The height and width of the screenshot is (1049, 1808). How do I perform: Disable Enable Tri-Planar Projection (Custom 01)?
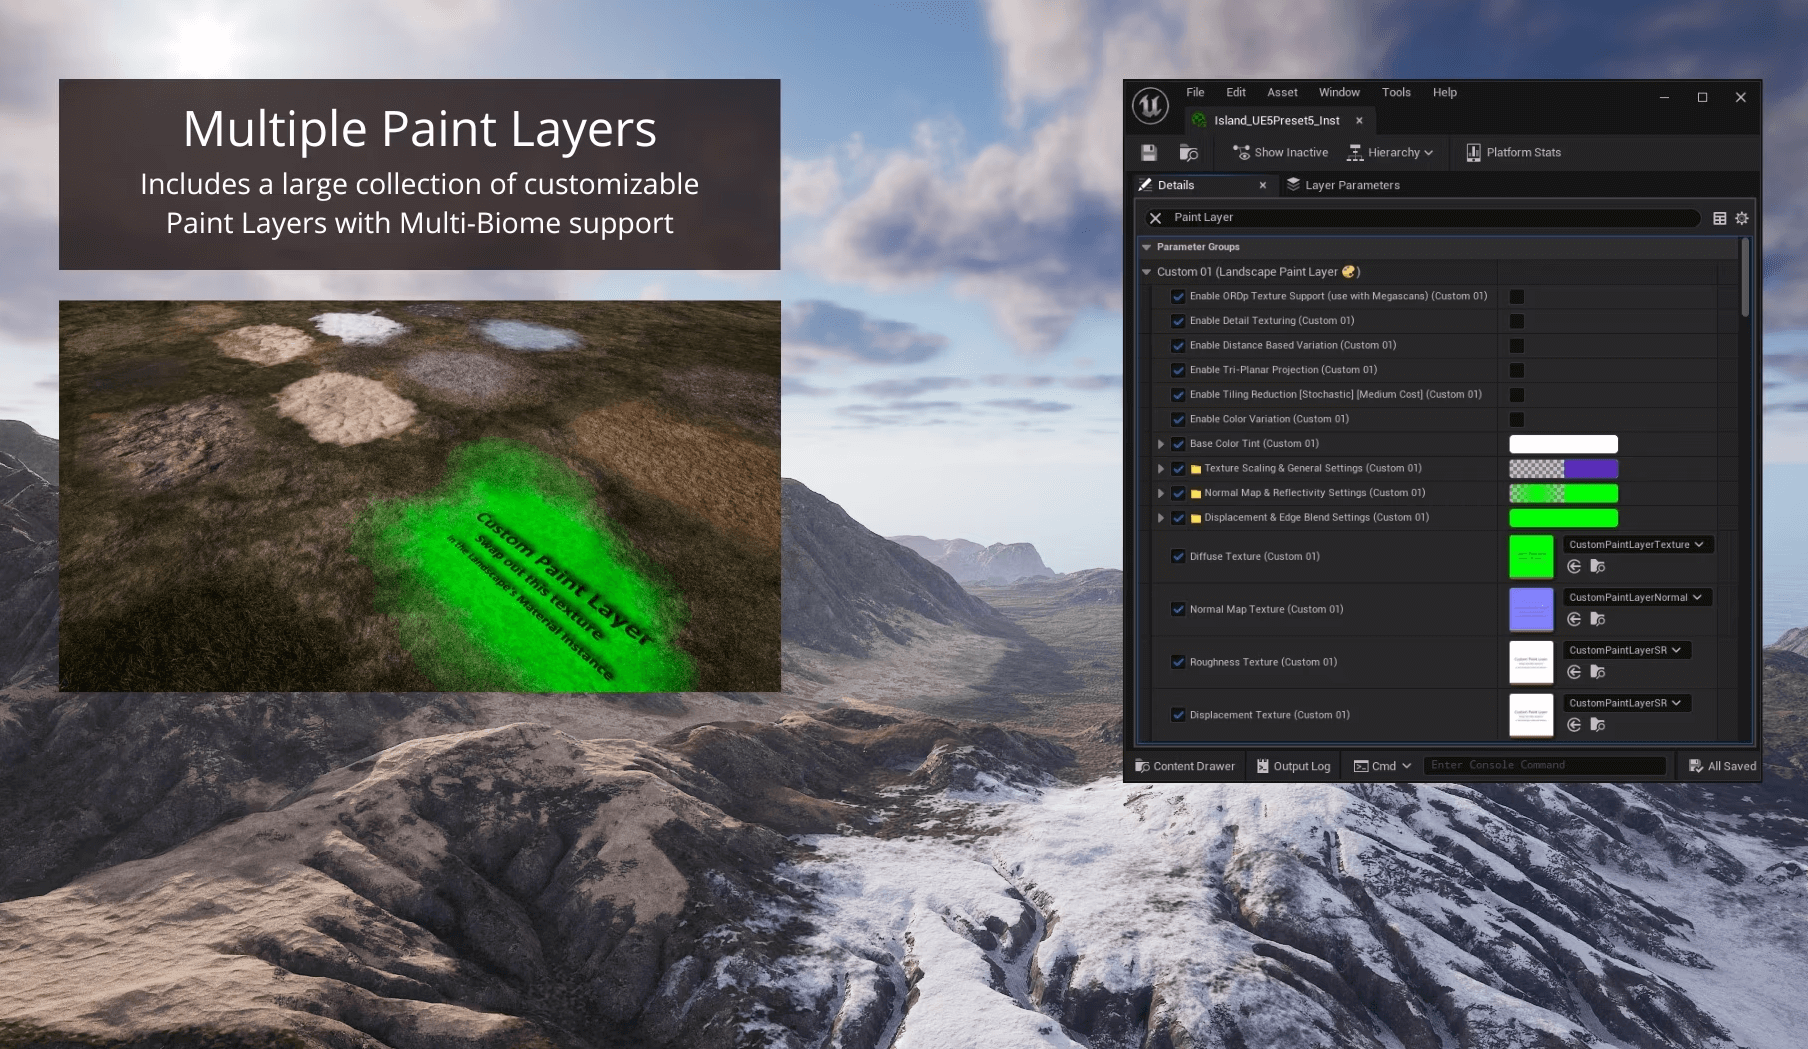coord(1178,370)
